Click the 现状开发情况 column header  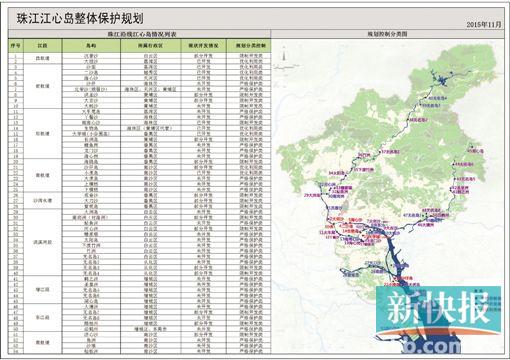pos(204,46)
